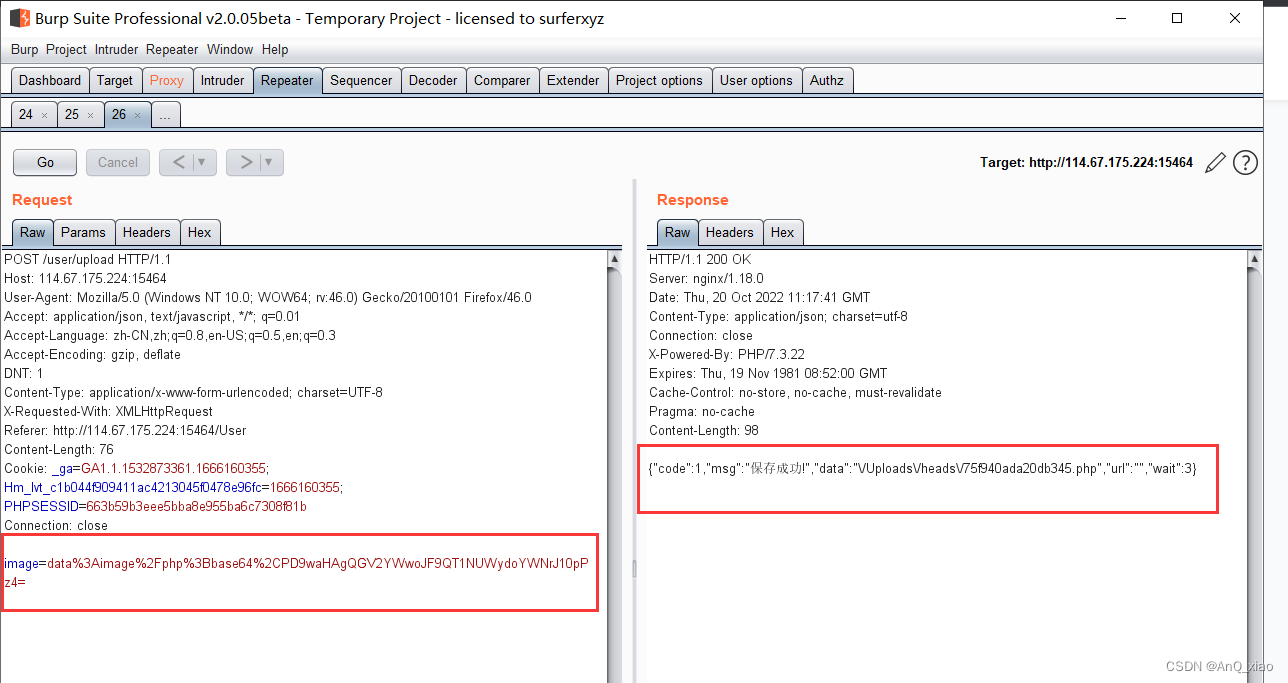Click the image=data base64 request body

[296, 572]
